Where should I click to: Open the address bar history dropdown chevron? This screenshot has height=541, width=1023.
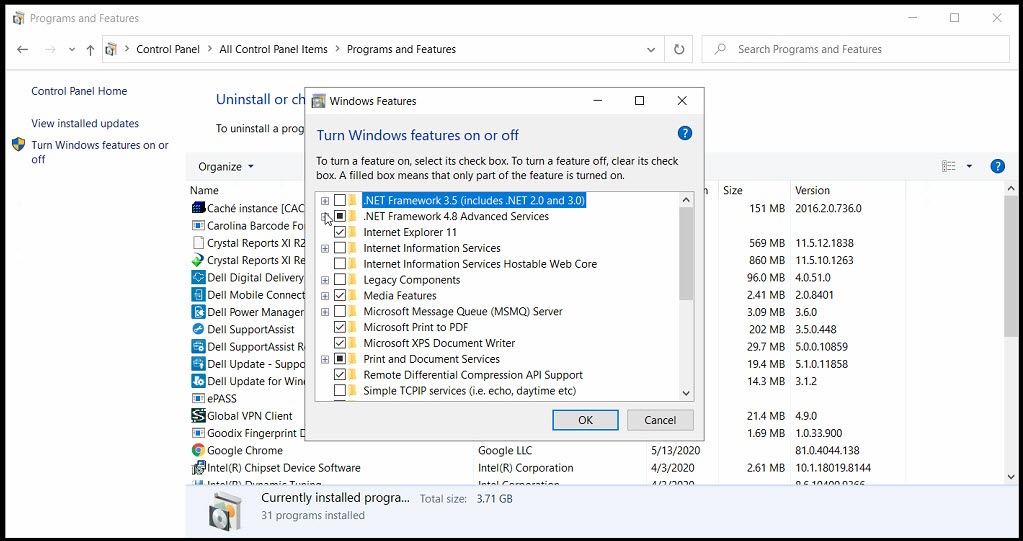[650, 50]
